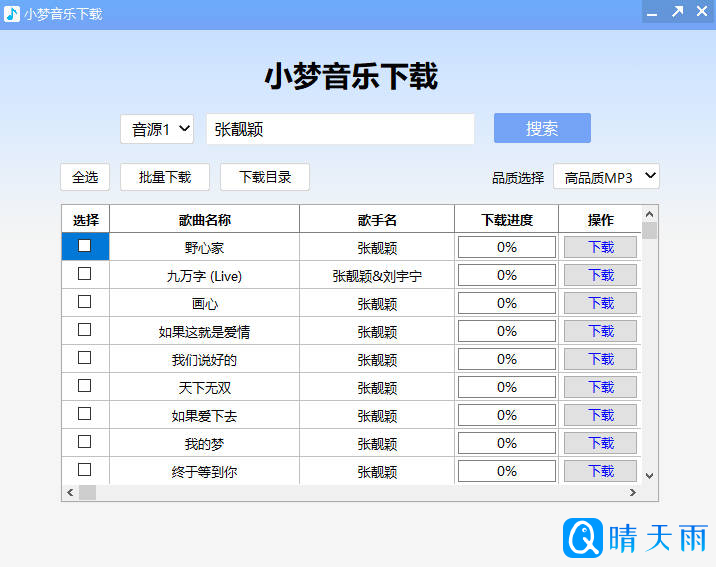The height and width of the screenshot is (567, 716).
Task: Click the scroll down arrow of song list
Action: 649,476
